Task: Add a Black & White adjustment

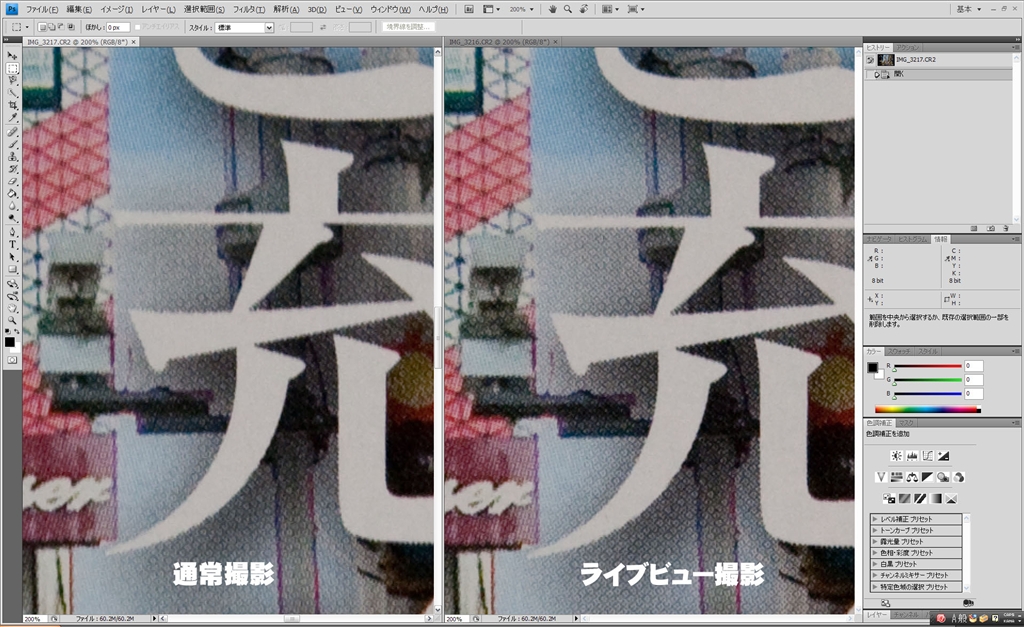Action: coord(927,477)
